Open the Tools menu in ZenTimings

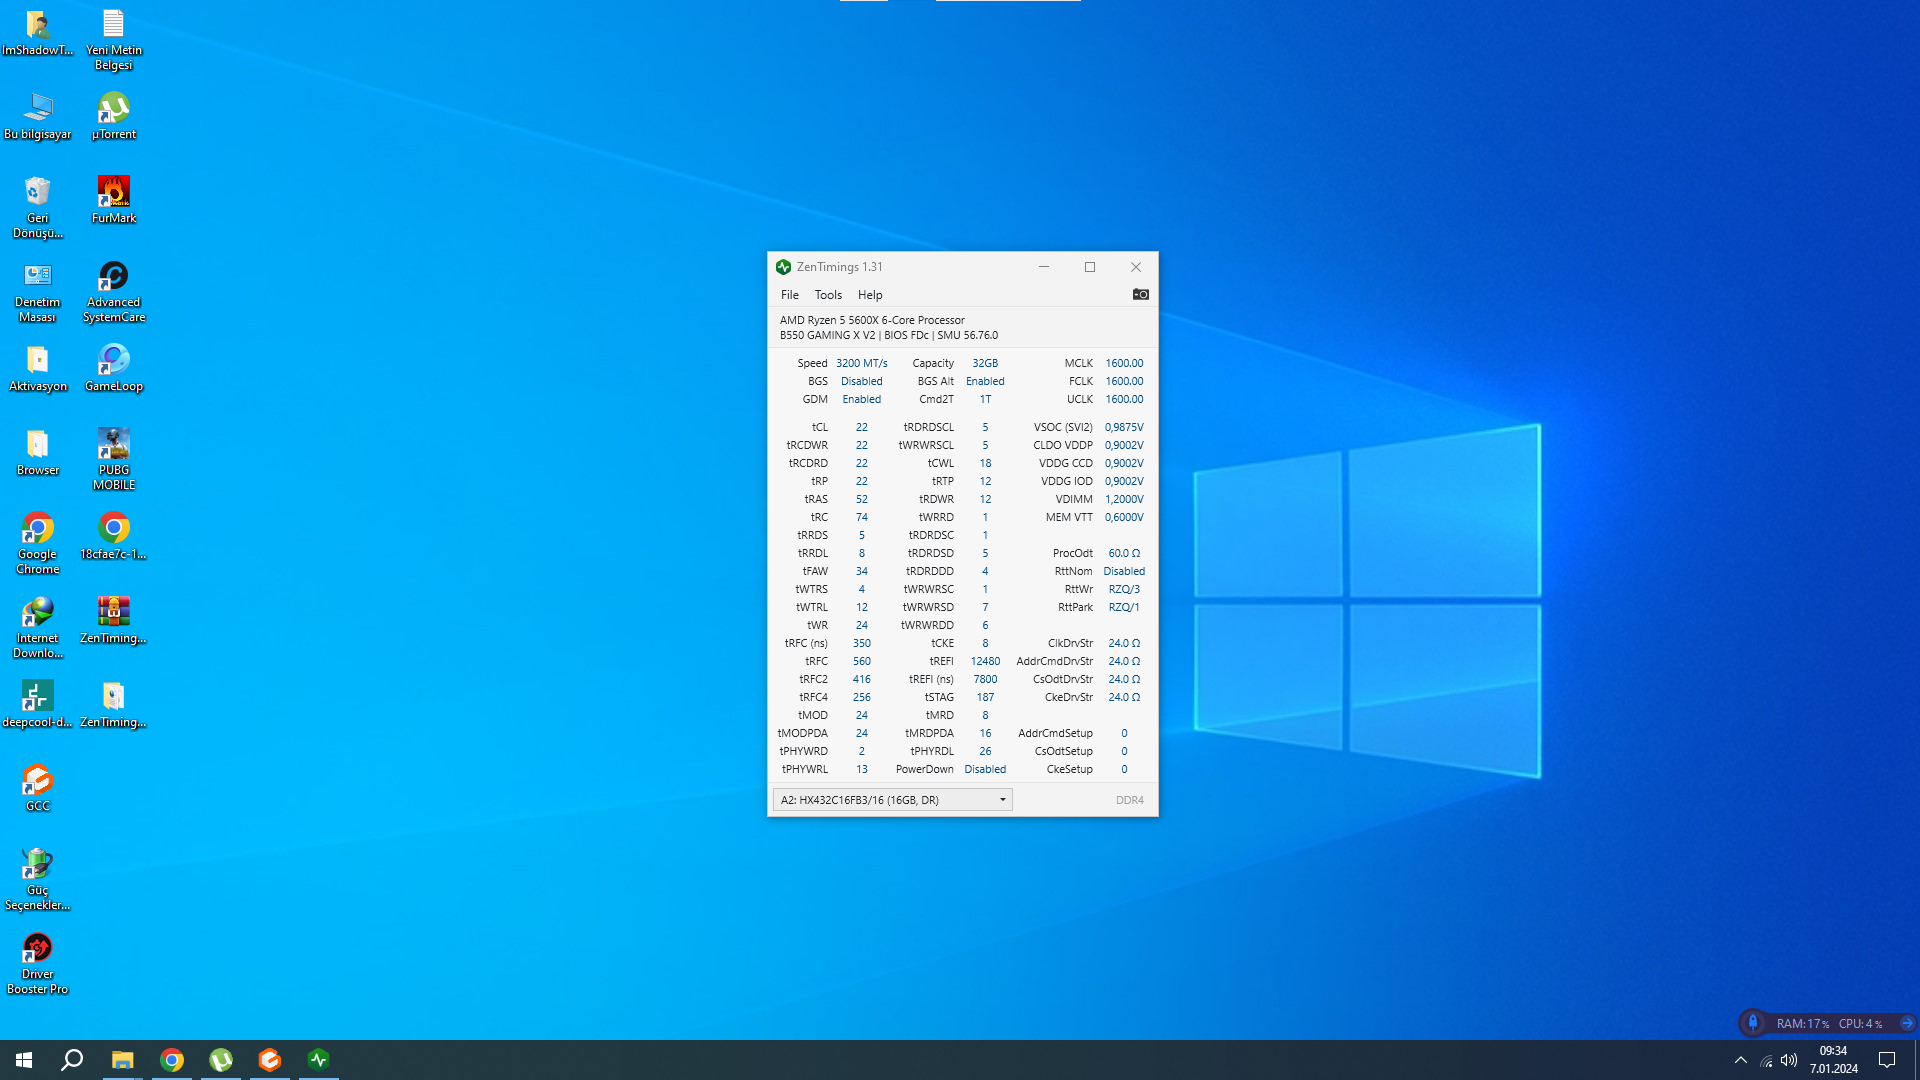[828, 295]
